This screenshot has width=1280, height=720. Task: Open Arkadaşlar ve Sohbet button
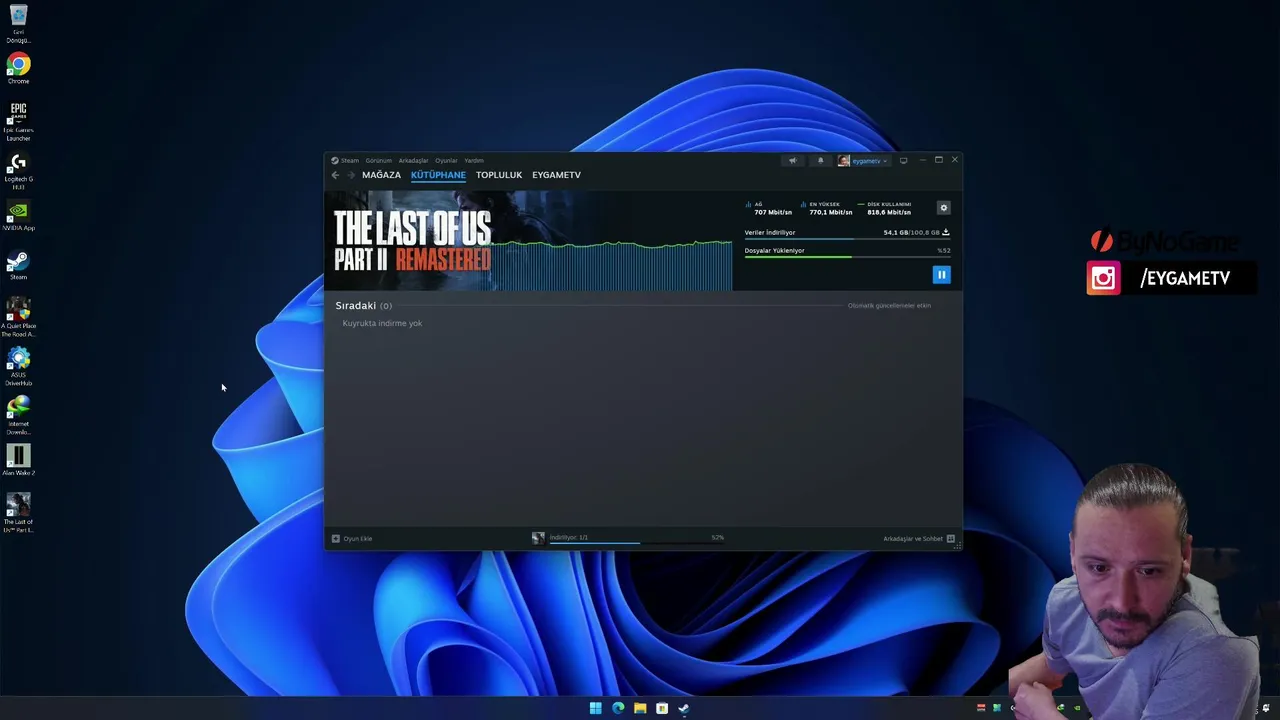[919, 538]
